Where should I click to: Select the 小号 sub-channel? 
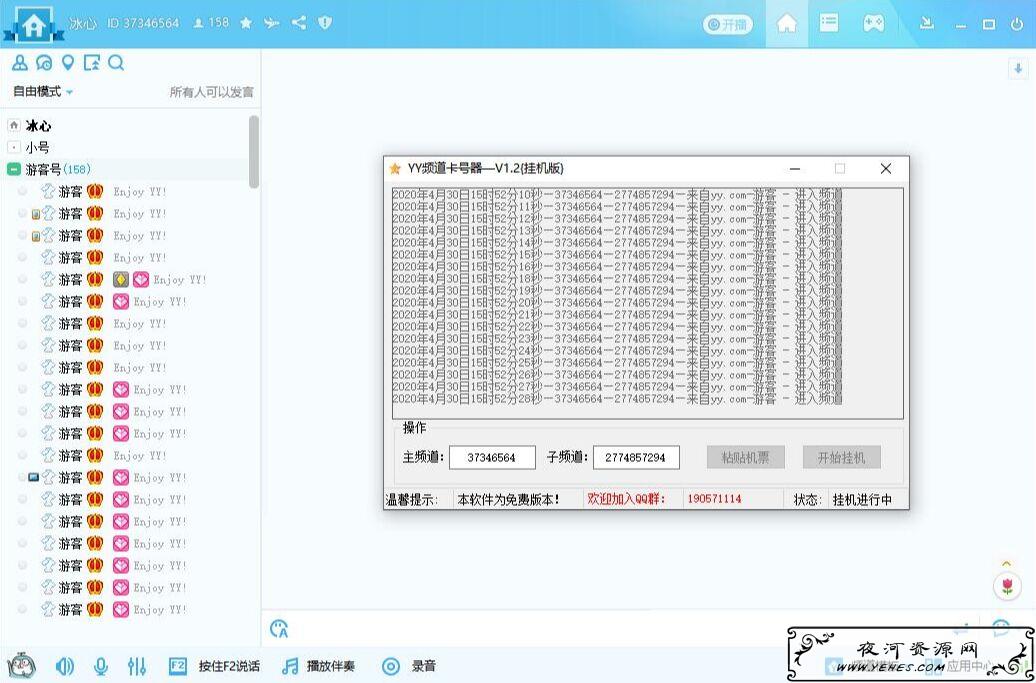pyautogui.click(x=37, y=147)
